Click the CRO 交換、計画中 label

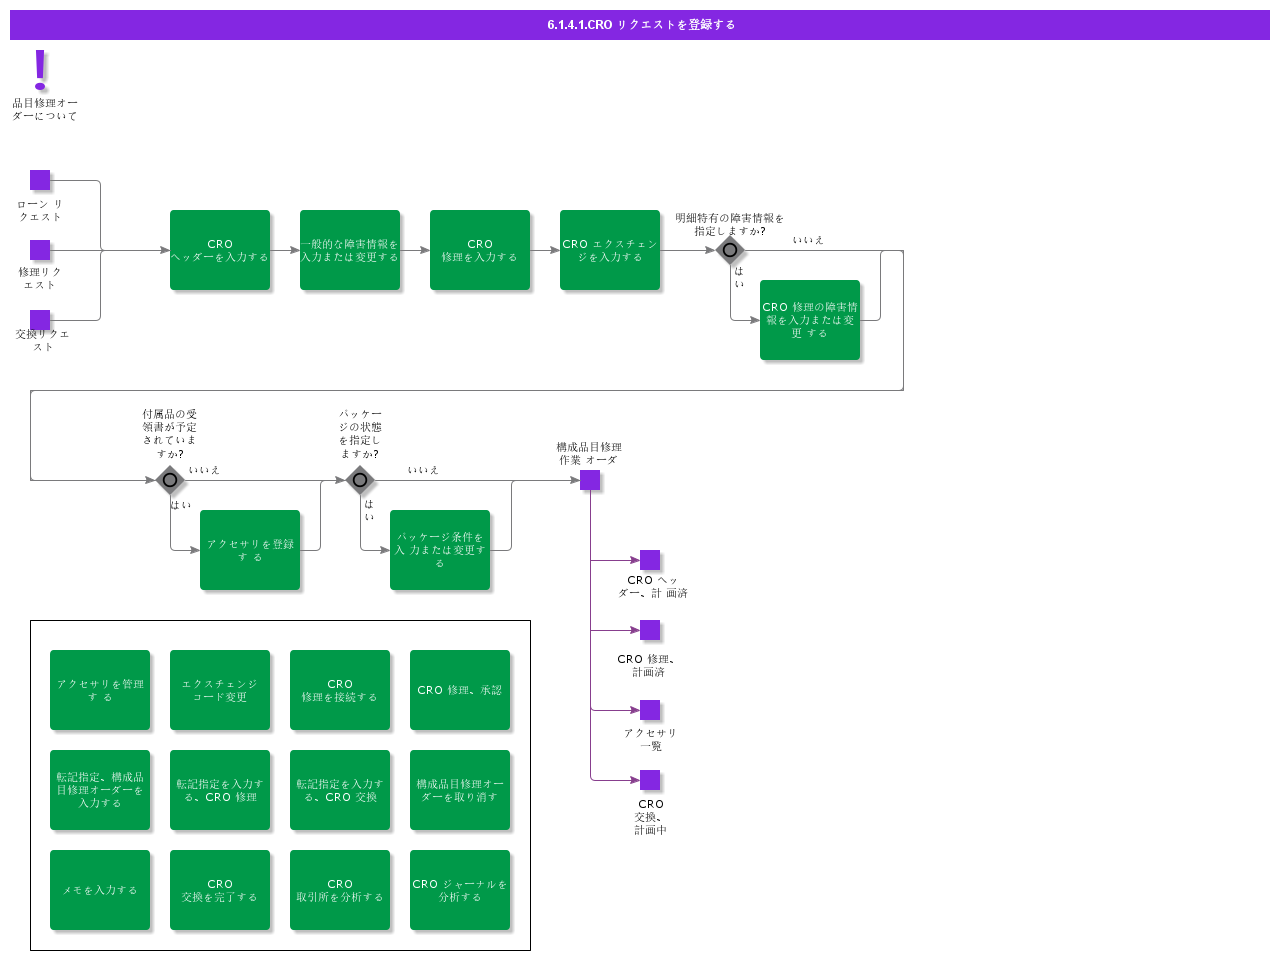click(x=650, y=817)
